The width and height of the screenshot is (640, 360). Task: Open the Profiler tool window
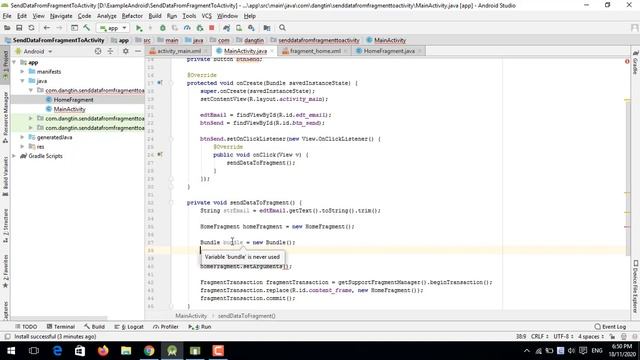pos(166,327)
